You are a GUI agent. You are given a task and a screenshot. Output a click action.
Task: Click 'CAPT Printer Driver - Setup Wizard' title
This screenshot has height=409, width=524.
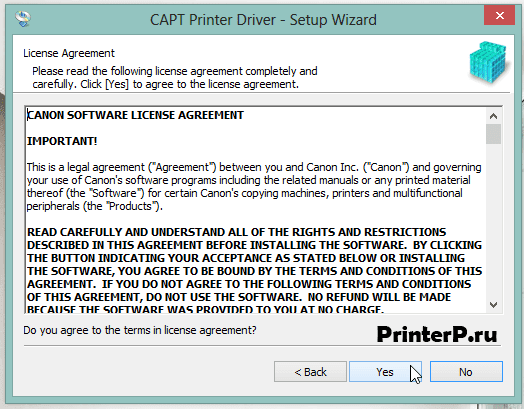(x=263, y=20)
